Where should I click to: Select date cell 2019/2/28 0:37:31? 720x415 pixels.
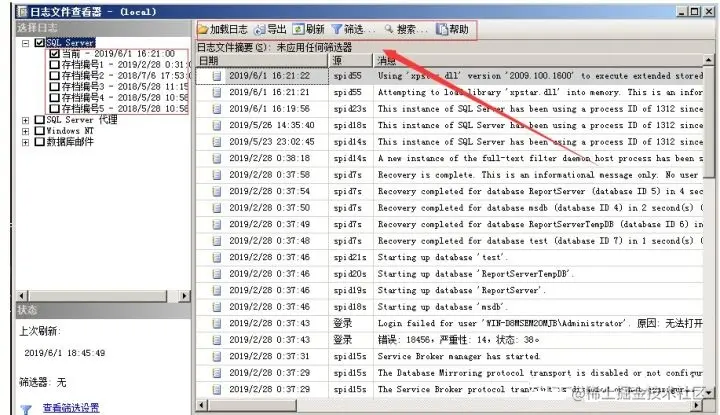tap(270, 357)
